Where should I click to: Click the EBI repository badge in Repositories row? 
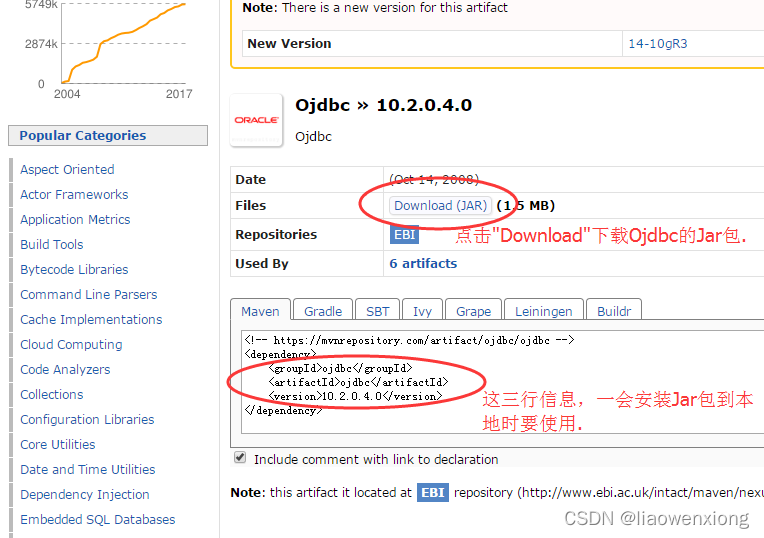coord(404,235)
